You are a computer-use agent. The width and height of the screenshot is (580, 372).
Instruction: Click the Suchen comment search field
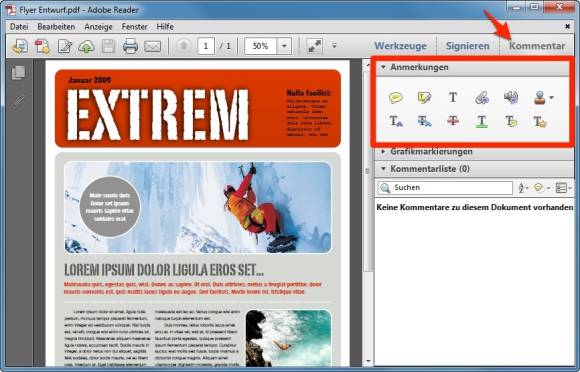click(x=445, y=187)
